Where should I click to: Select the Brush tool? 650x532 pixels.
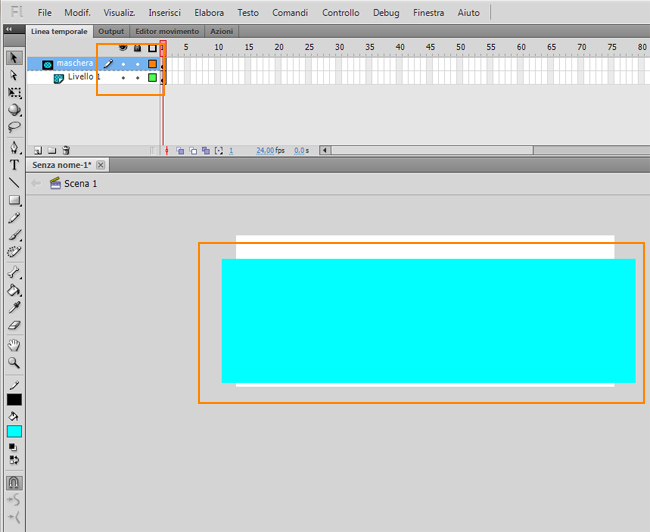14,235
